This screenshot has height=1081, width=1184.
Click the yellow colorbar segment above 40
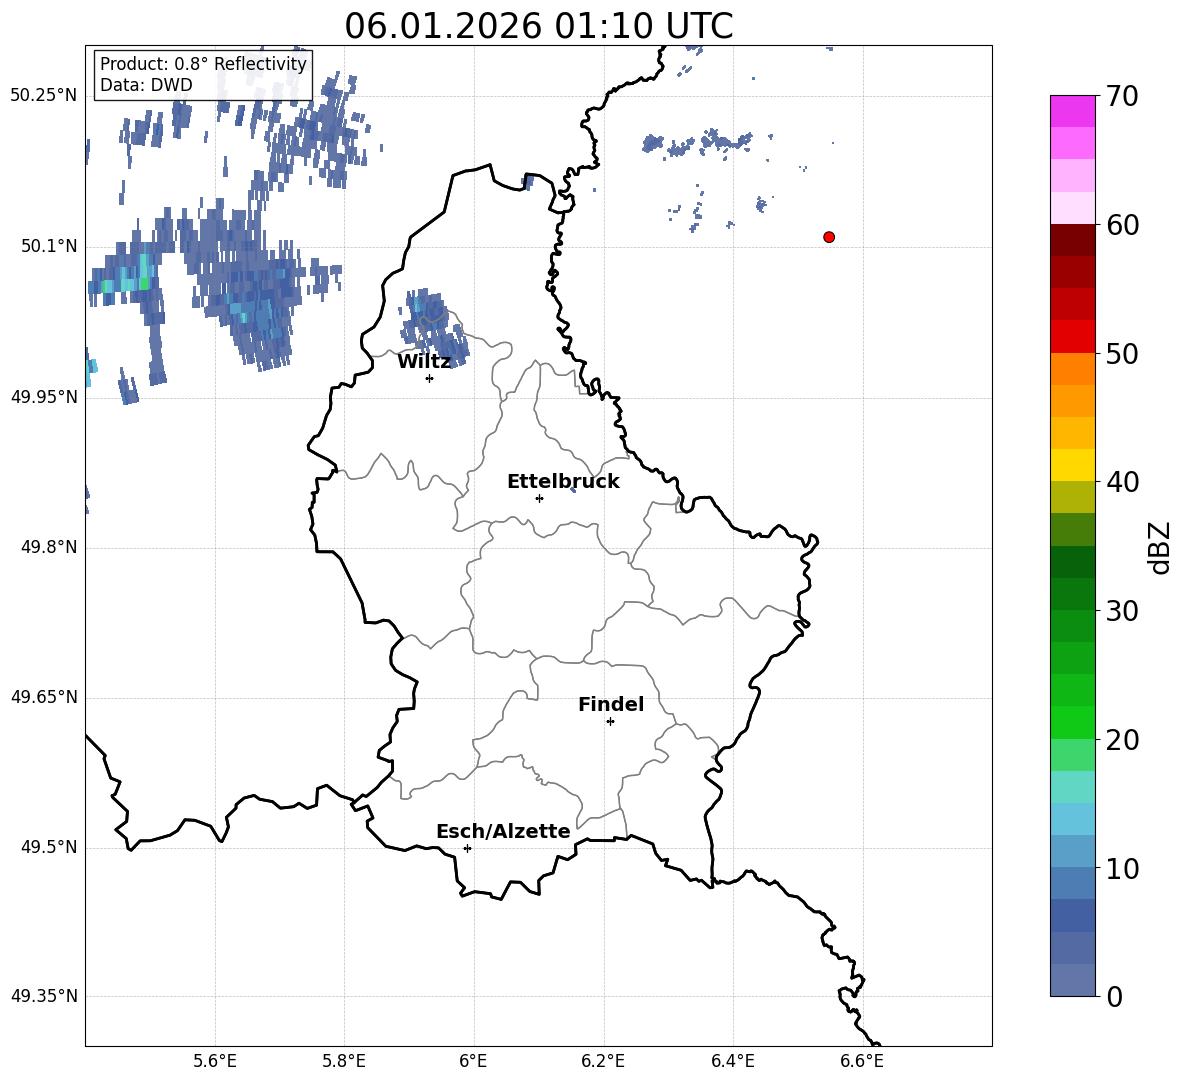[1072, 465]
